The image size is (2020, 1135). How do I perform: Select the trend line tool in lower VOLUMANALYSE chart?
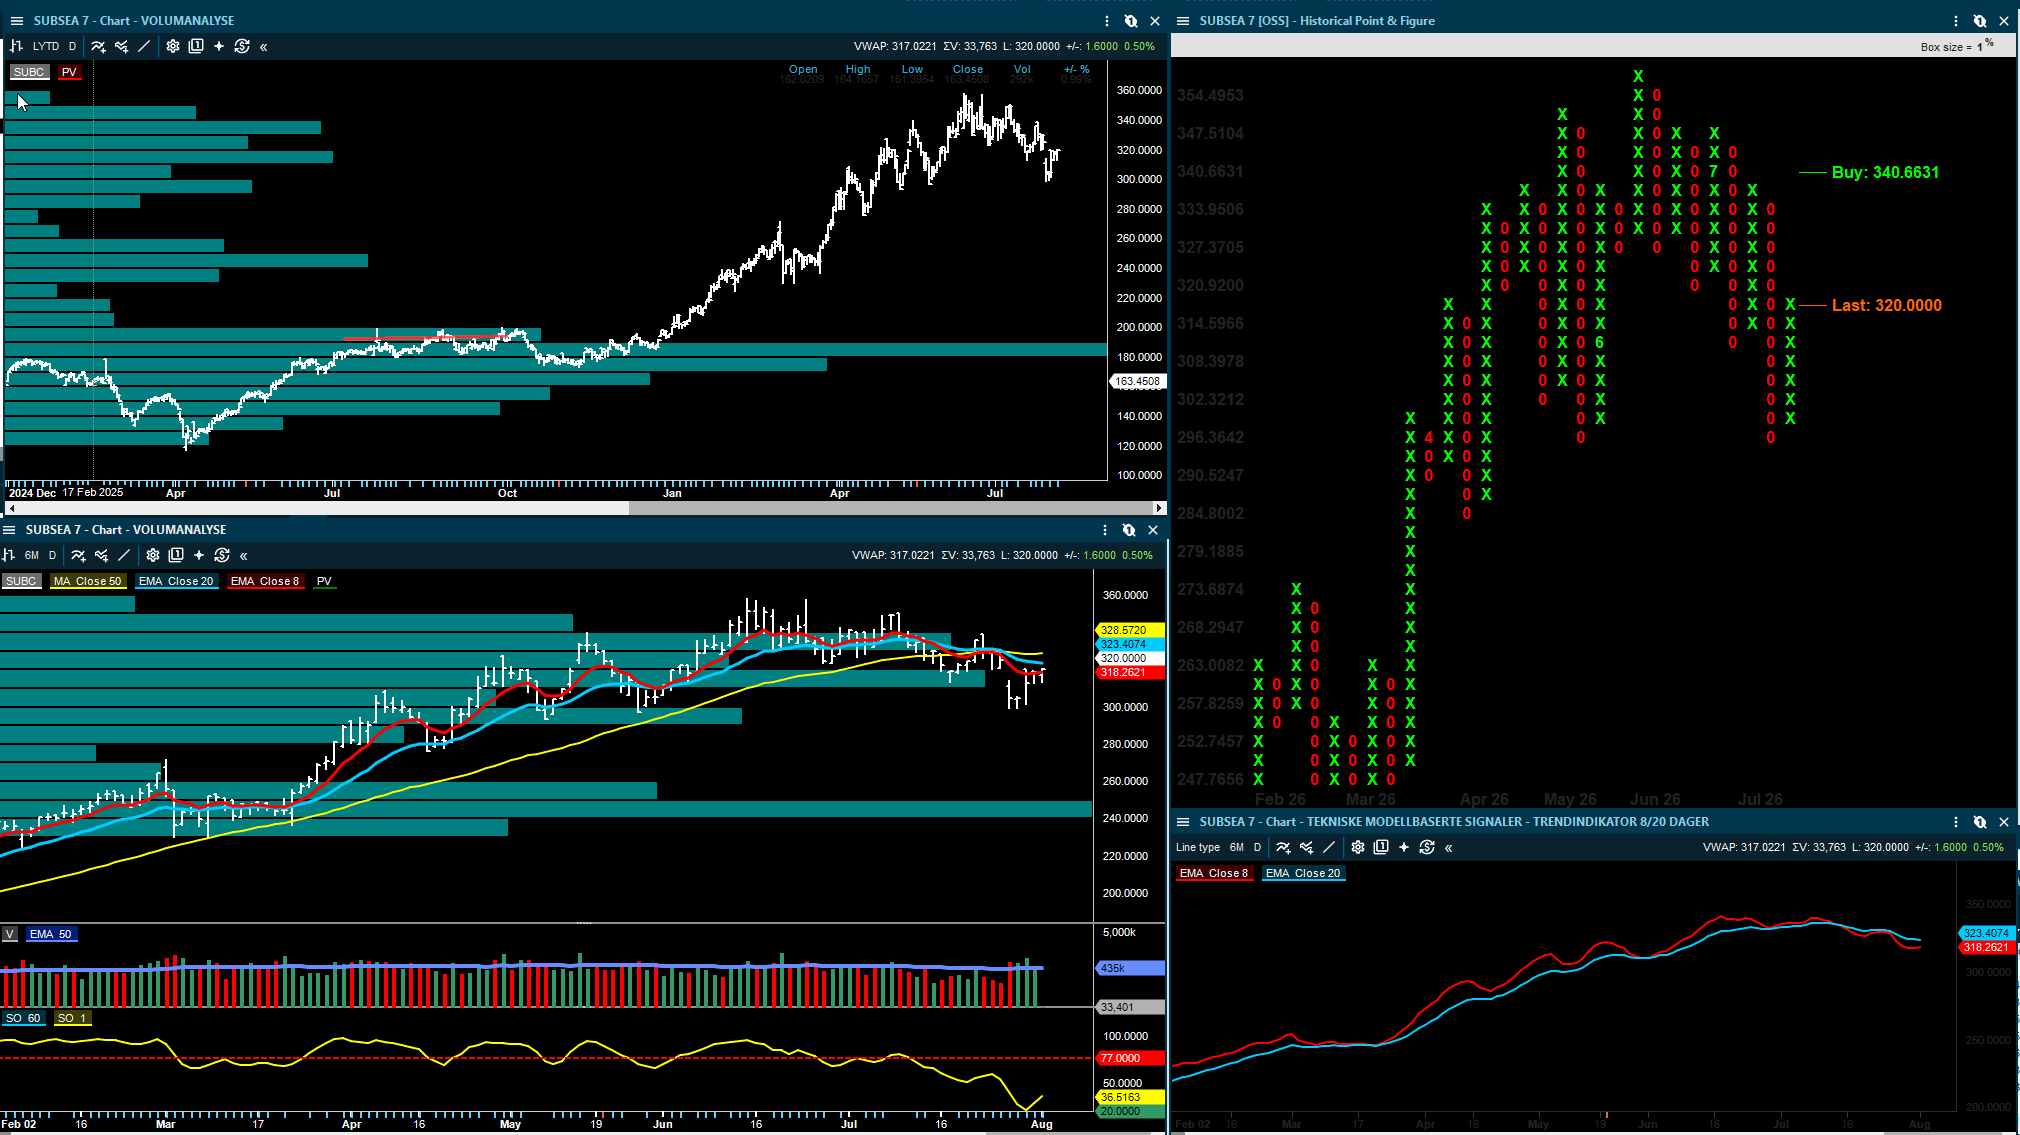pos(124,555)
